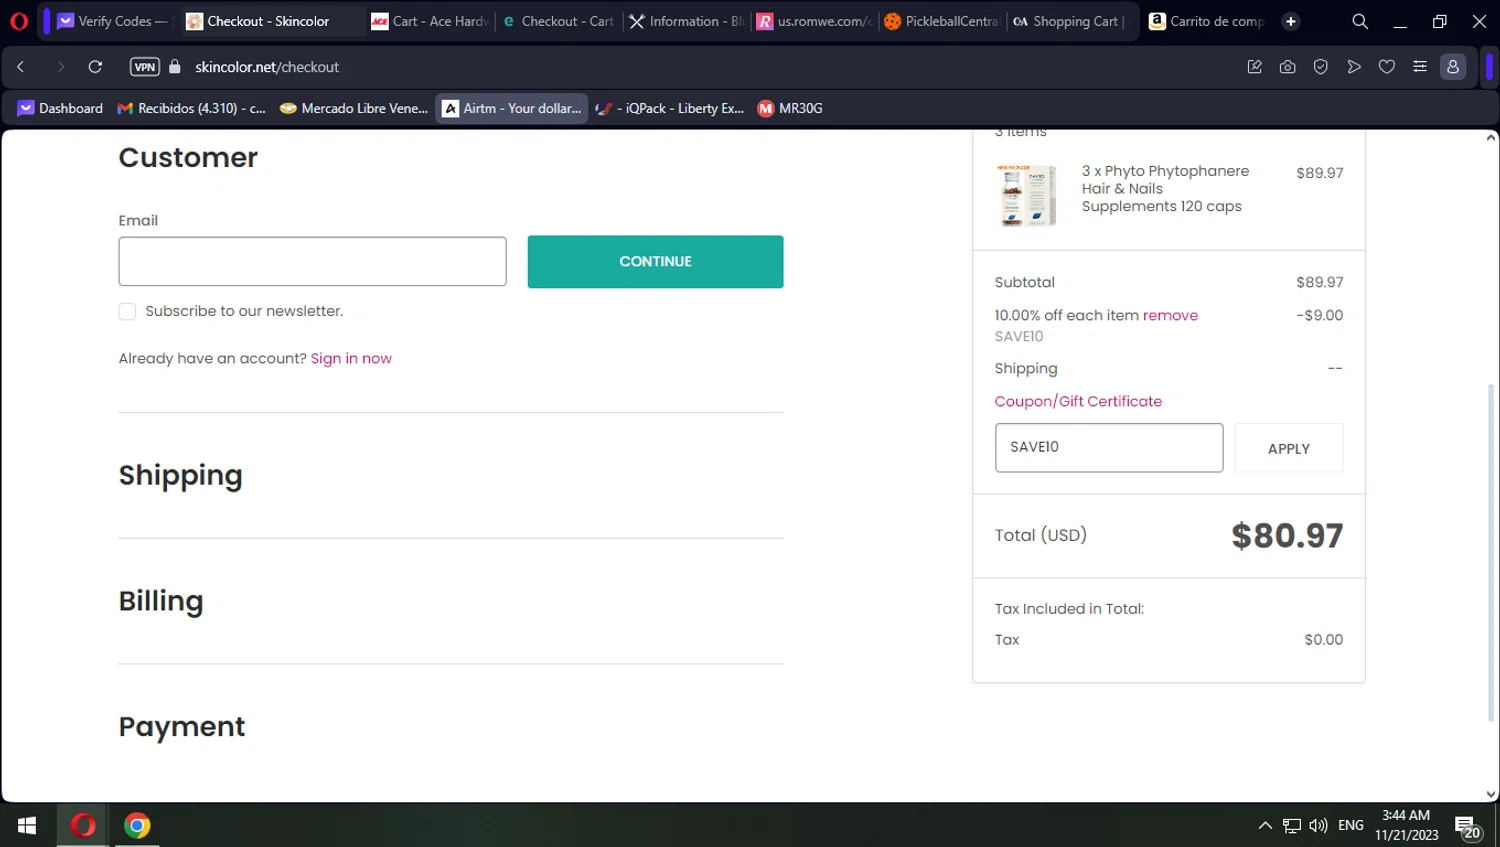Open the Recibidos Gmail bookmark
This screenshot has height=847, width=1500.
(191, 108)
